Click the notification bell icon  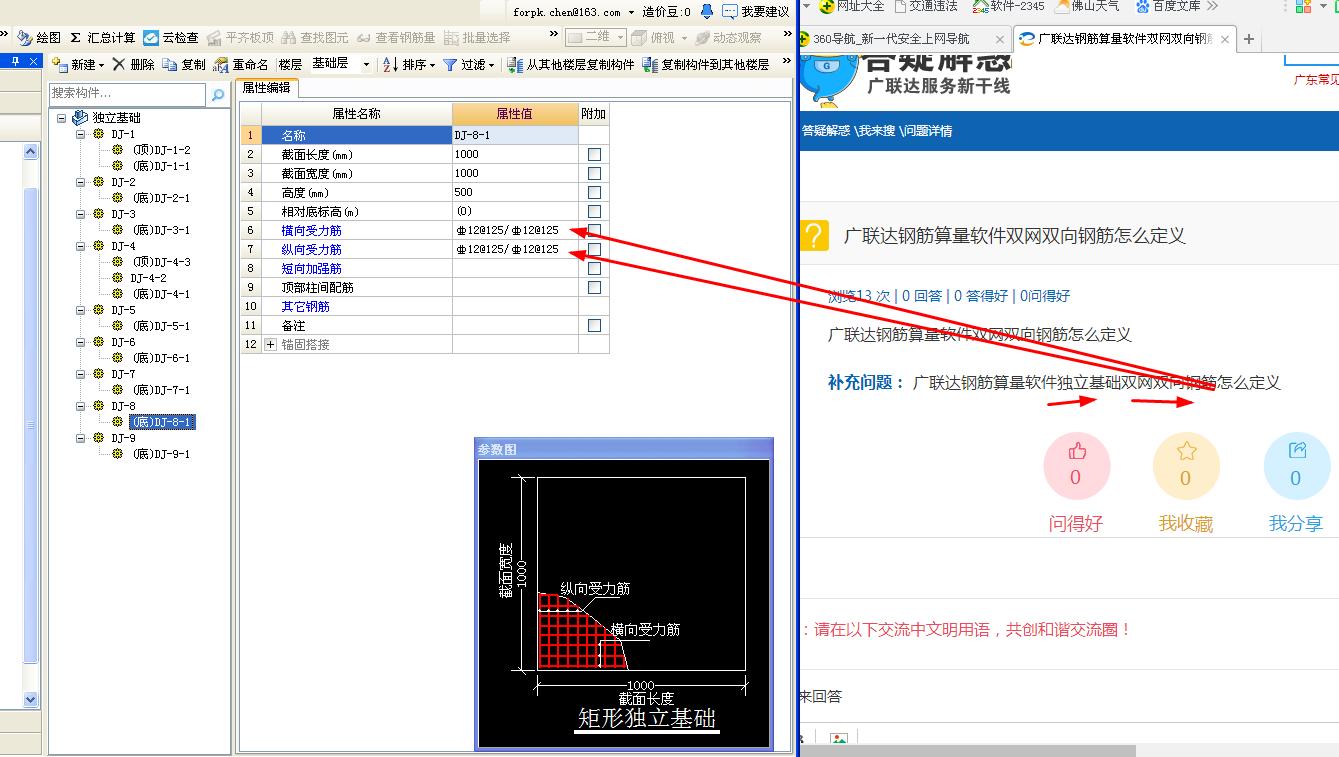pos(707,11)
